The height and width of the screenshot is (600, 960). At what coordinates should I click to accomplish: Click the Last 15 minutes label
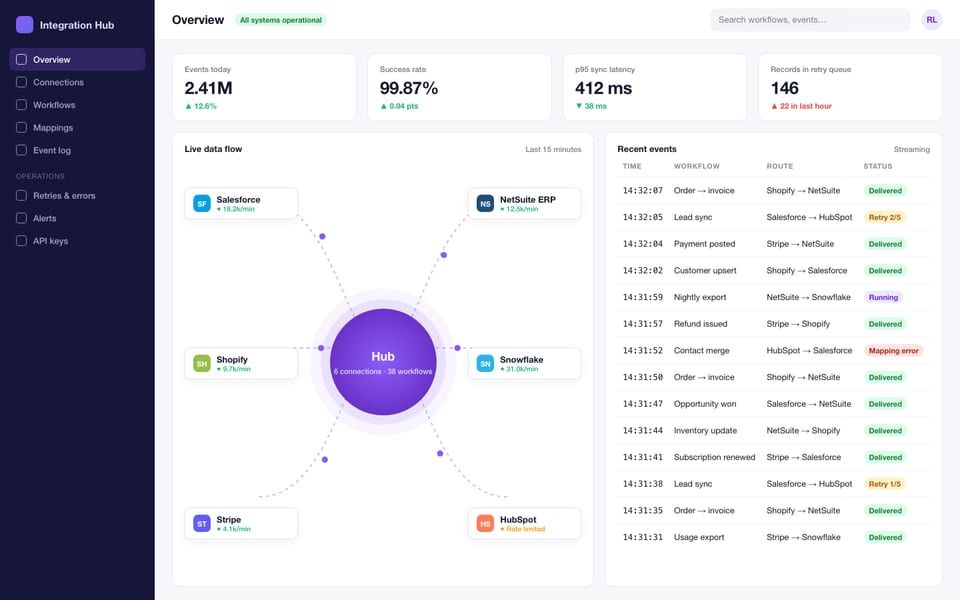(553, 149)
